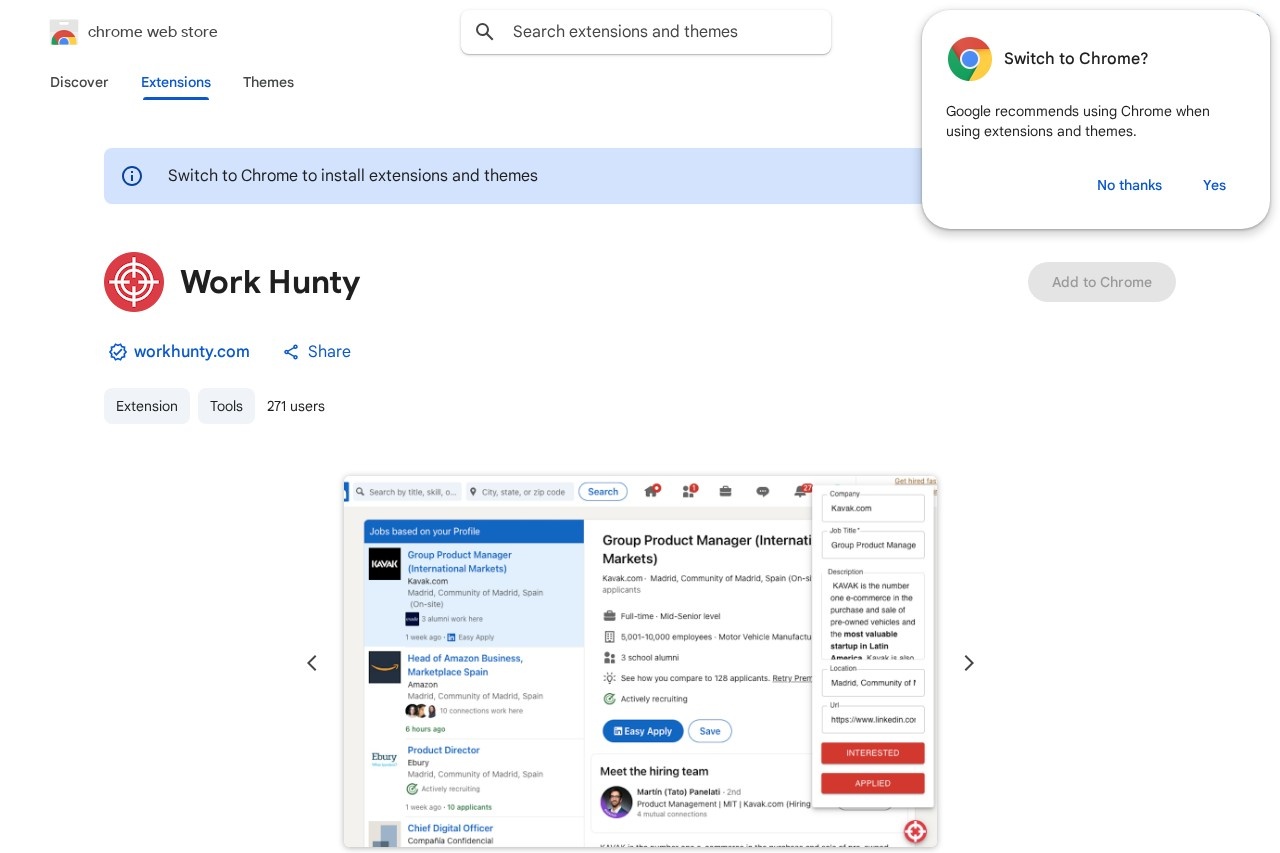
Task: Dismiss popup with No thanks
Action: click(1129, 185)
